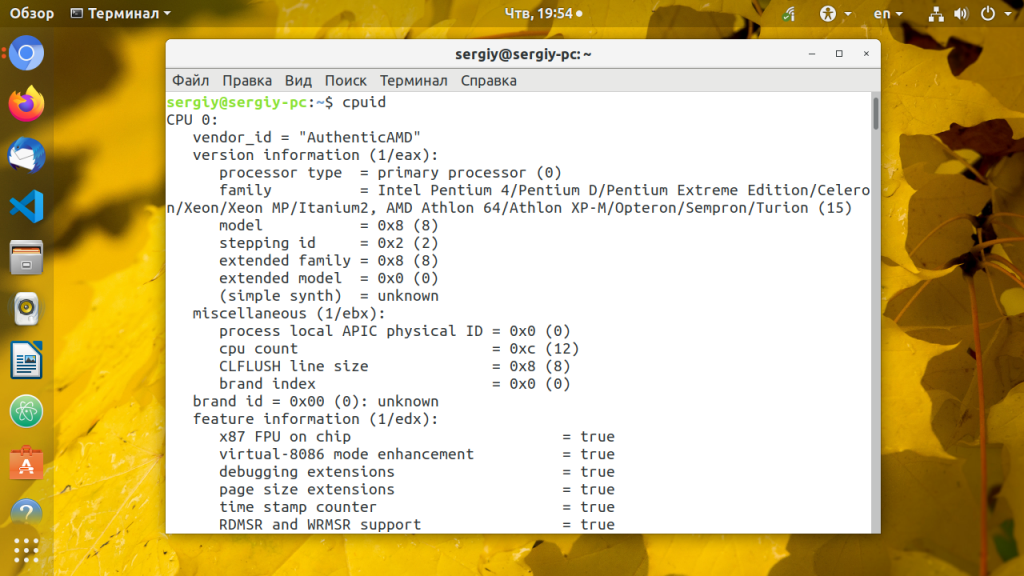Expand the 'en' keyboard layout selector
This screenshot has height=576, width=1024.
click(887, 14)
